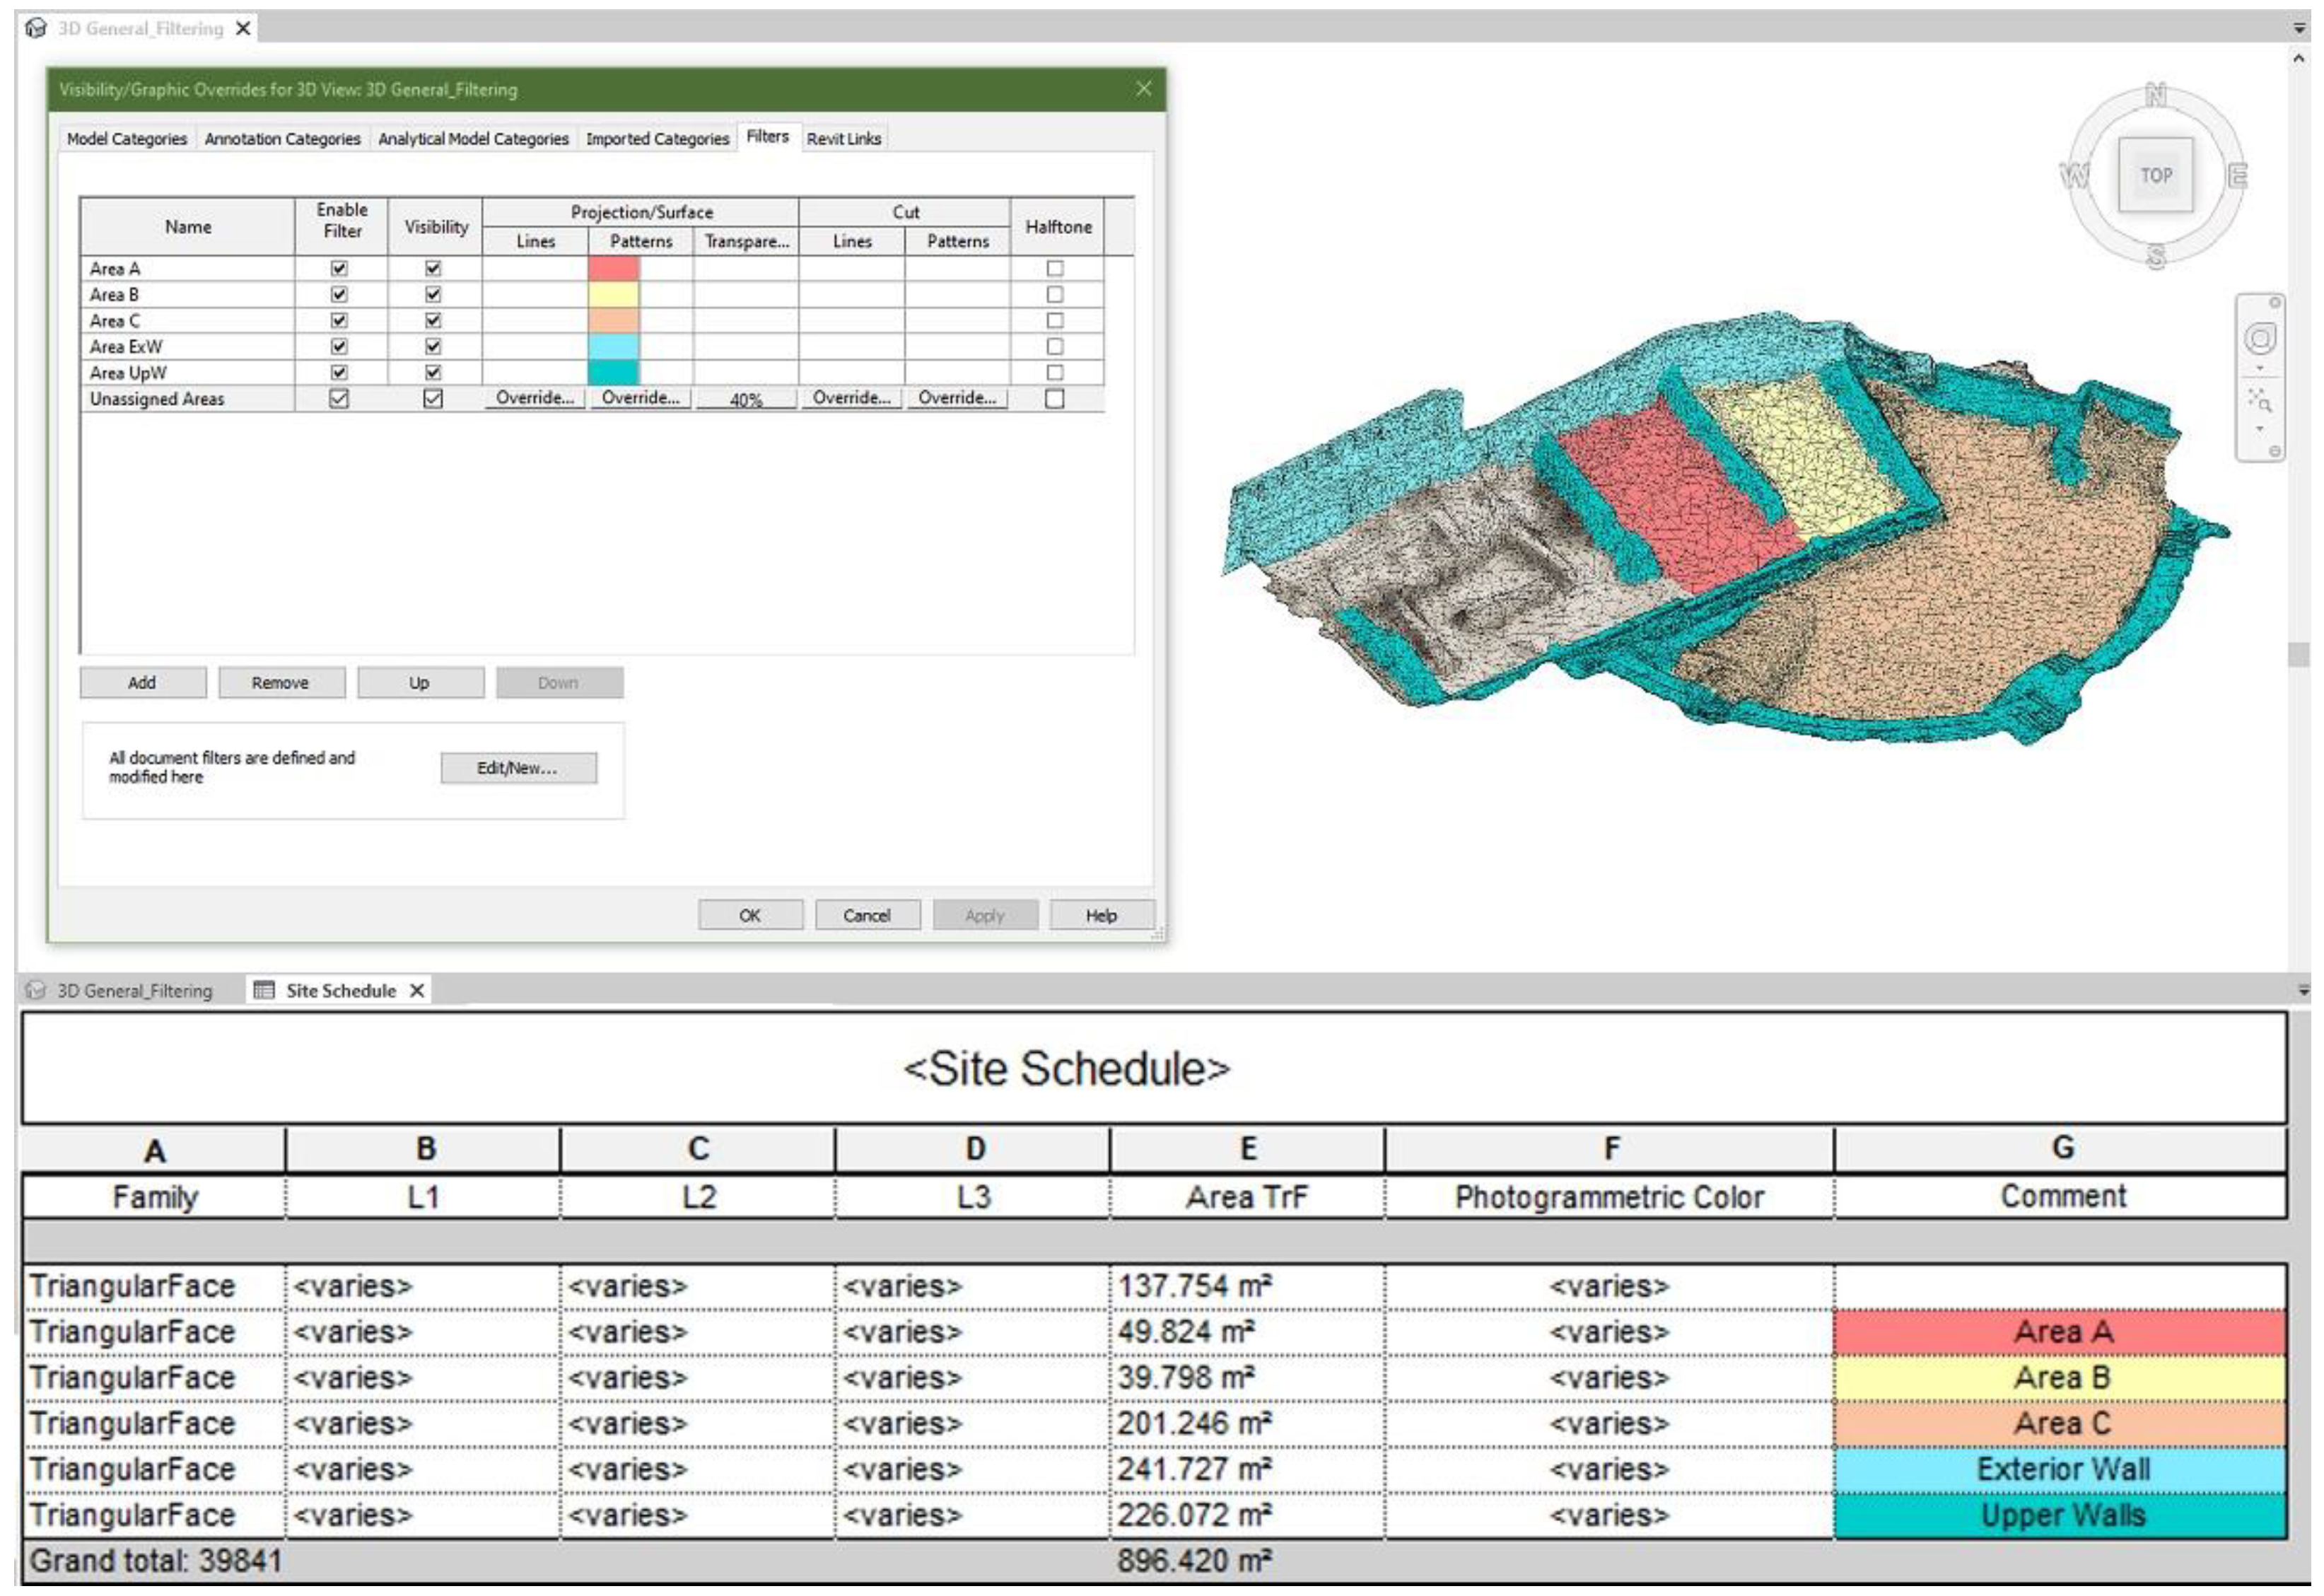This screenshot has height=1596, width=2324.
Task: Click the W compass direction on the ViewCube
Action: 2074,176
